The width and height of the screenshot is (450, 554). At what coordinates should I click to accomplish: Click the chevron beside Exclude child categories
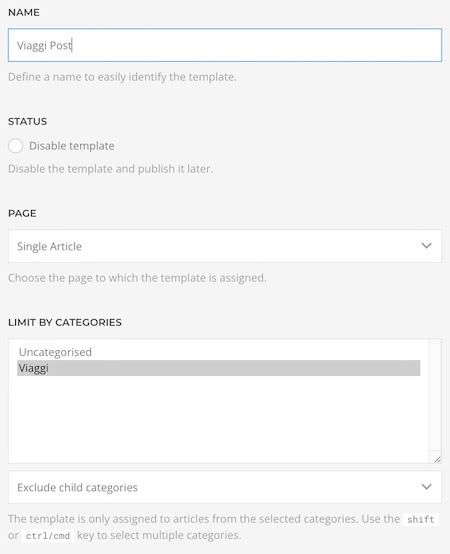point(426,487)
